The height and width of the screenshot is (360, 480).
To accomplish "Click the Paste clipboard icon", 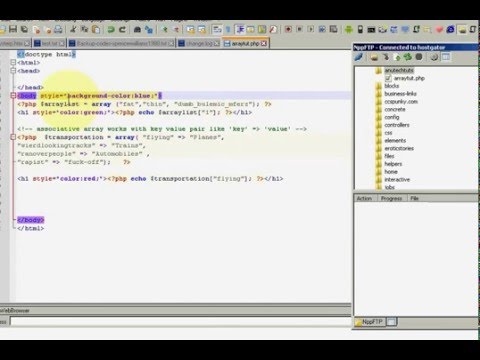I will (96, 30).
